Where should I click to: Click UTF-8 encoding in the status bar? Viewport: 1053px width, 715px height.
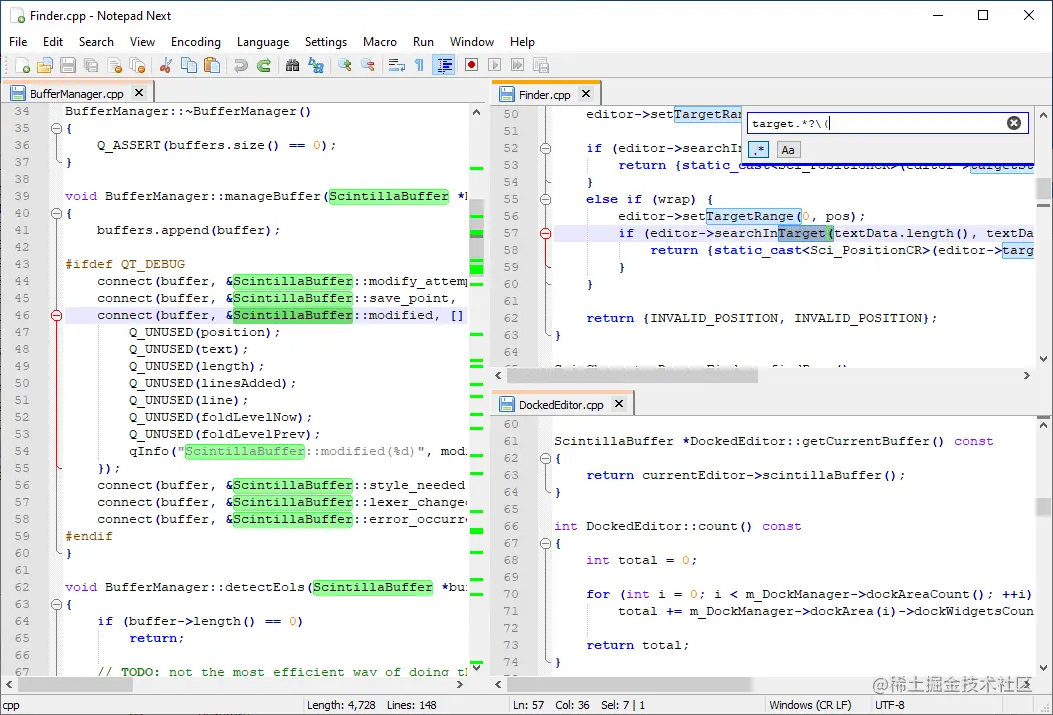point(889,705)
